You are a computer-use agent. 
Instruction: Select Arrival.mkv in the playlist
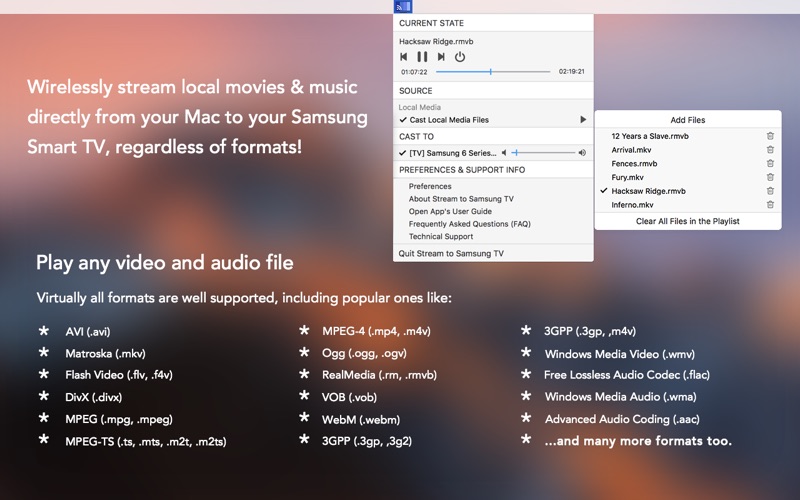click(631, 150)
